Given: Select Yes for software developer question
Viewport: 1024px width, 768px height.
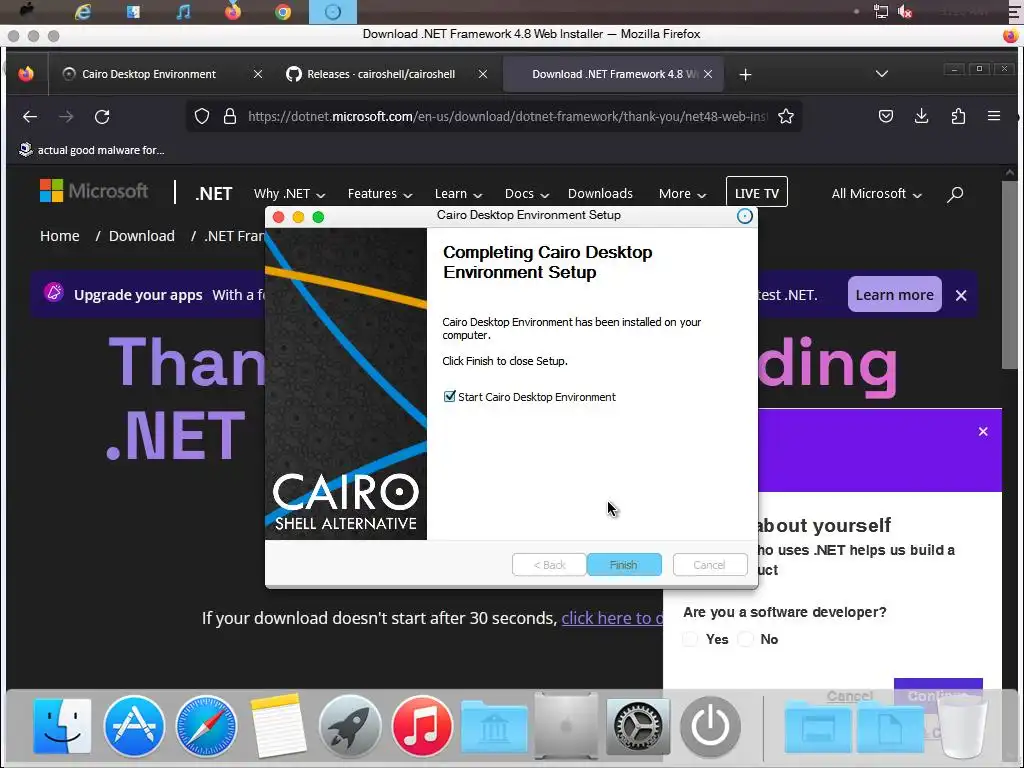Looking at the screenshot, I should [690, 639].
